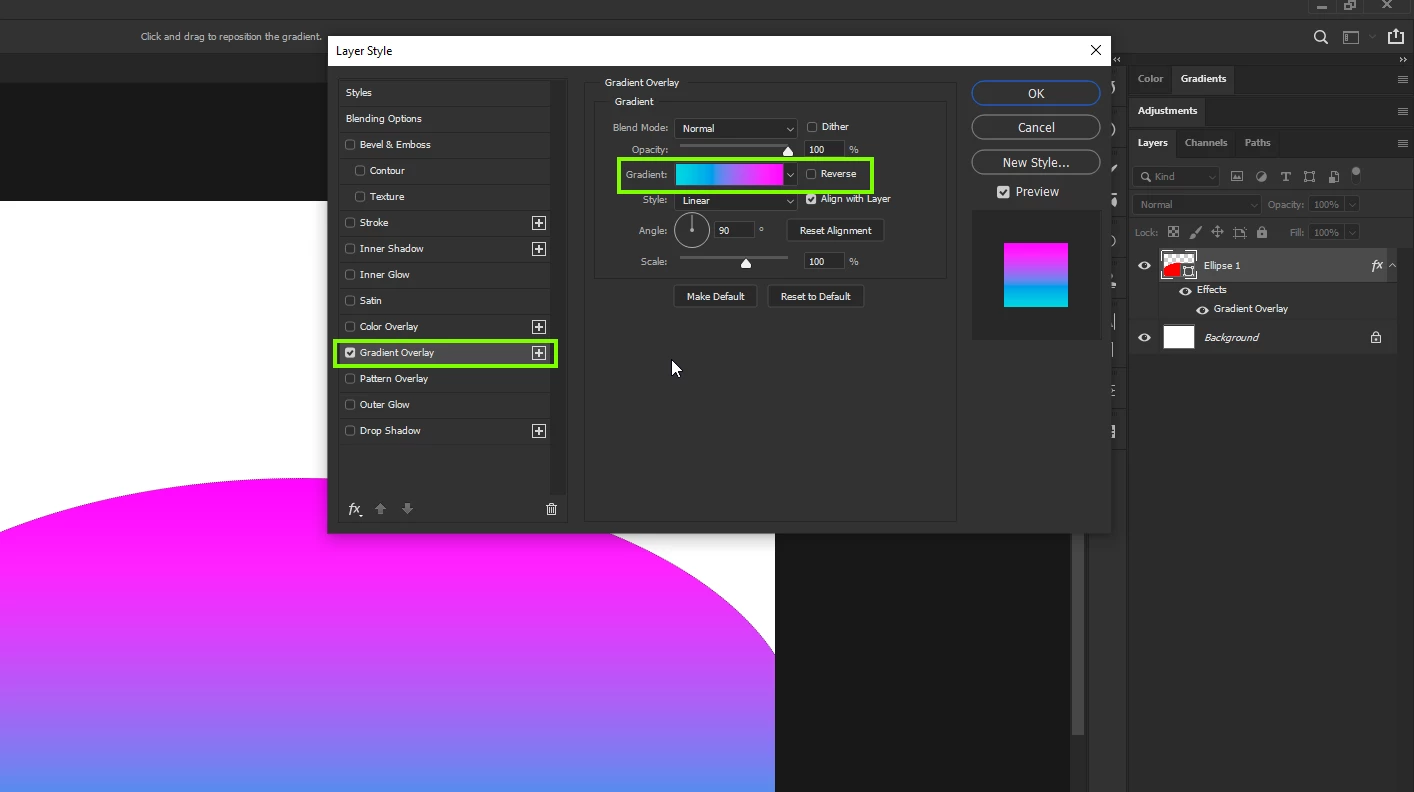Click the Cancel button
The image size is (1414, 792).
pyautogui.click(x=1036, y=127)
